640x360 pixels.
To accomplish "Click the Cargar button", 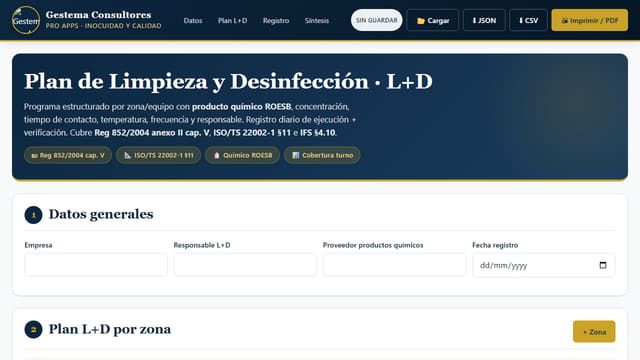I will (x=433, y=20).
